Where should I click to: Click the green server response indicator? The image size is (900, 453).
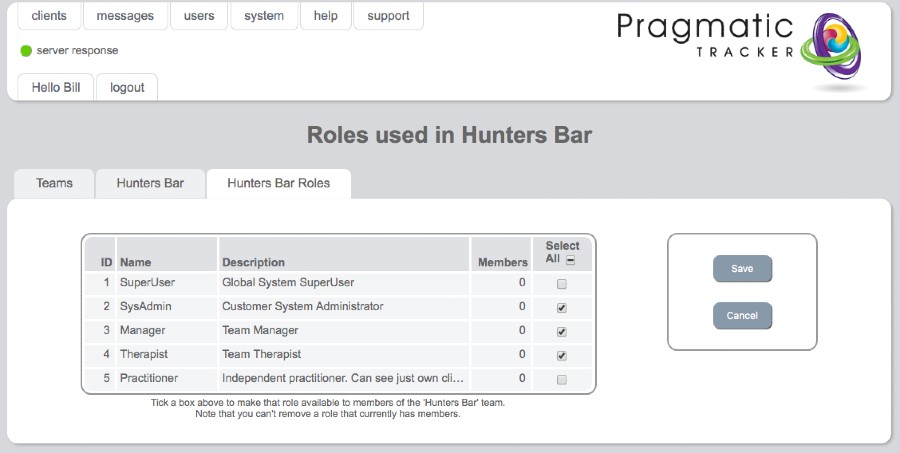pyautogui.click(x=26, y=51)
